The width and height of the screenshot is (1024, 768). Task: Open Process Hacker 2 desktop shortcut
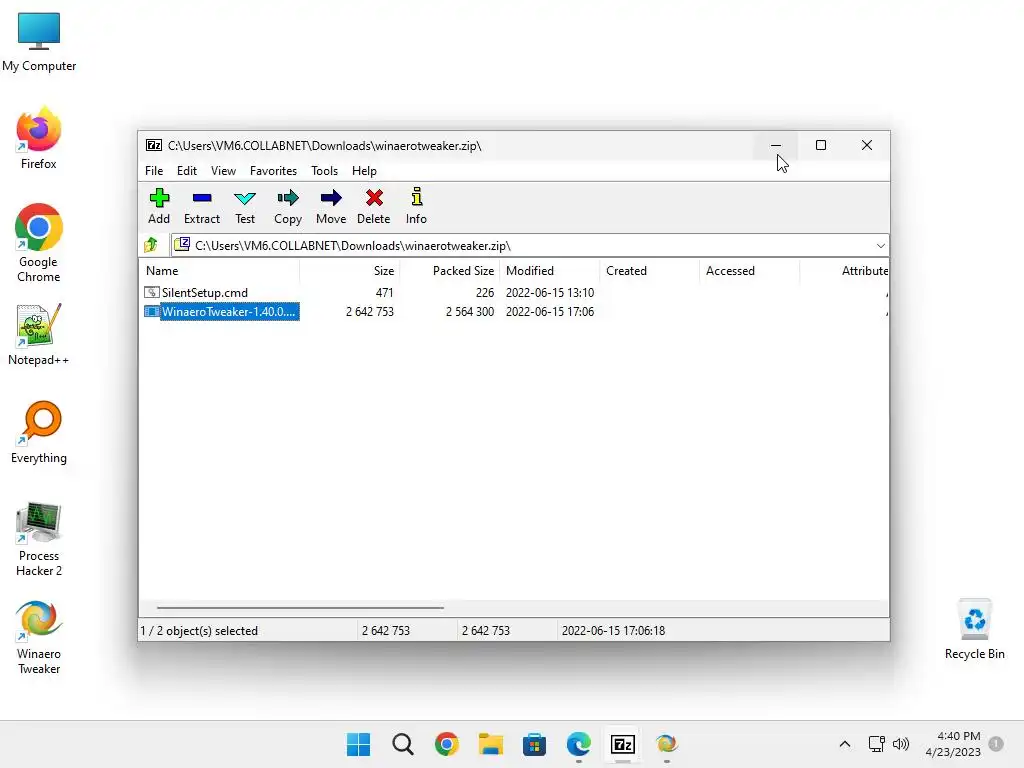pos(39,538)
